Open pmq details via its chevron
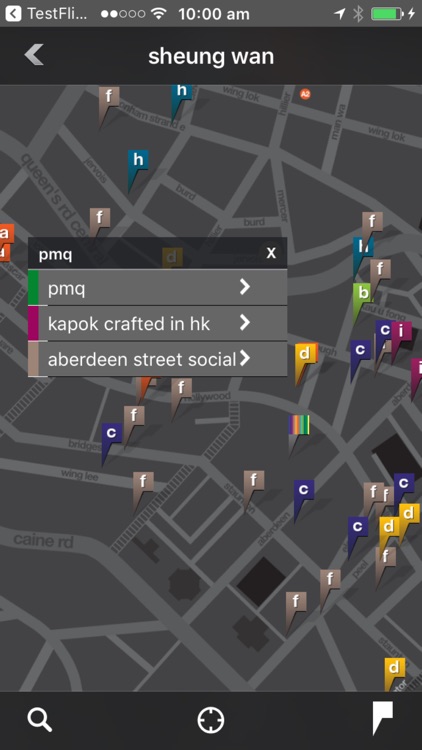The width and height of the screenshot is (422, 750). 244,287
